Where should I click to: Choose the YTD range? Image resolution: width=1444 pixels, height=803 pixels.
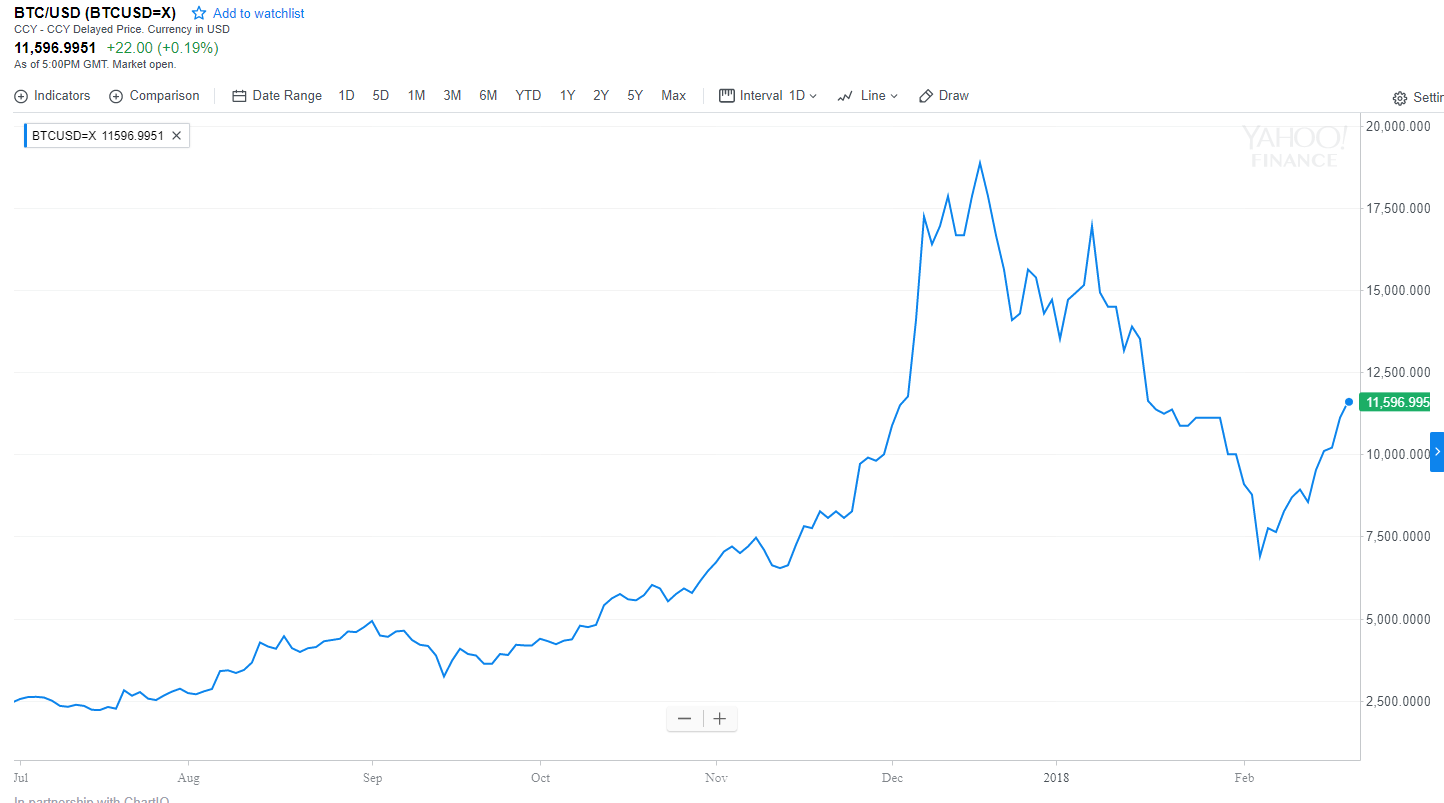[x=528, y=96]
